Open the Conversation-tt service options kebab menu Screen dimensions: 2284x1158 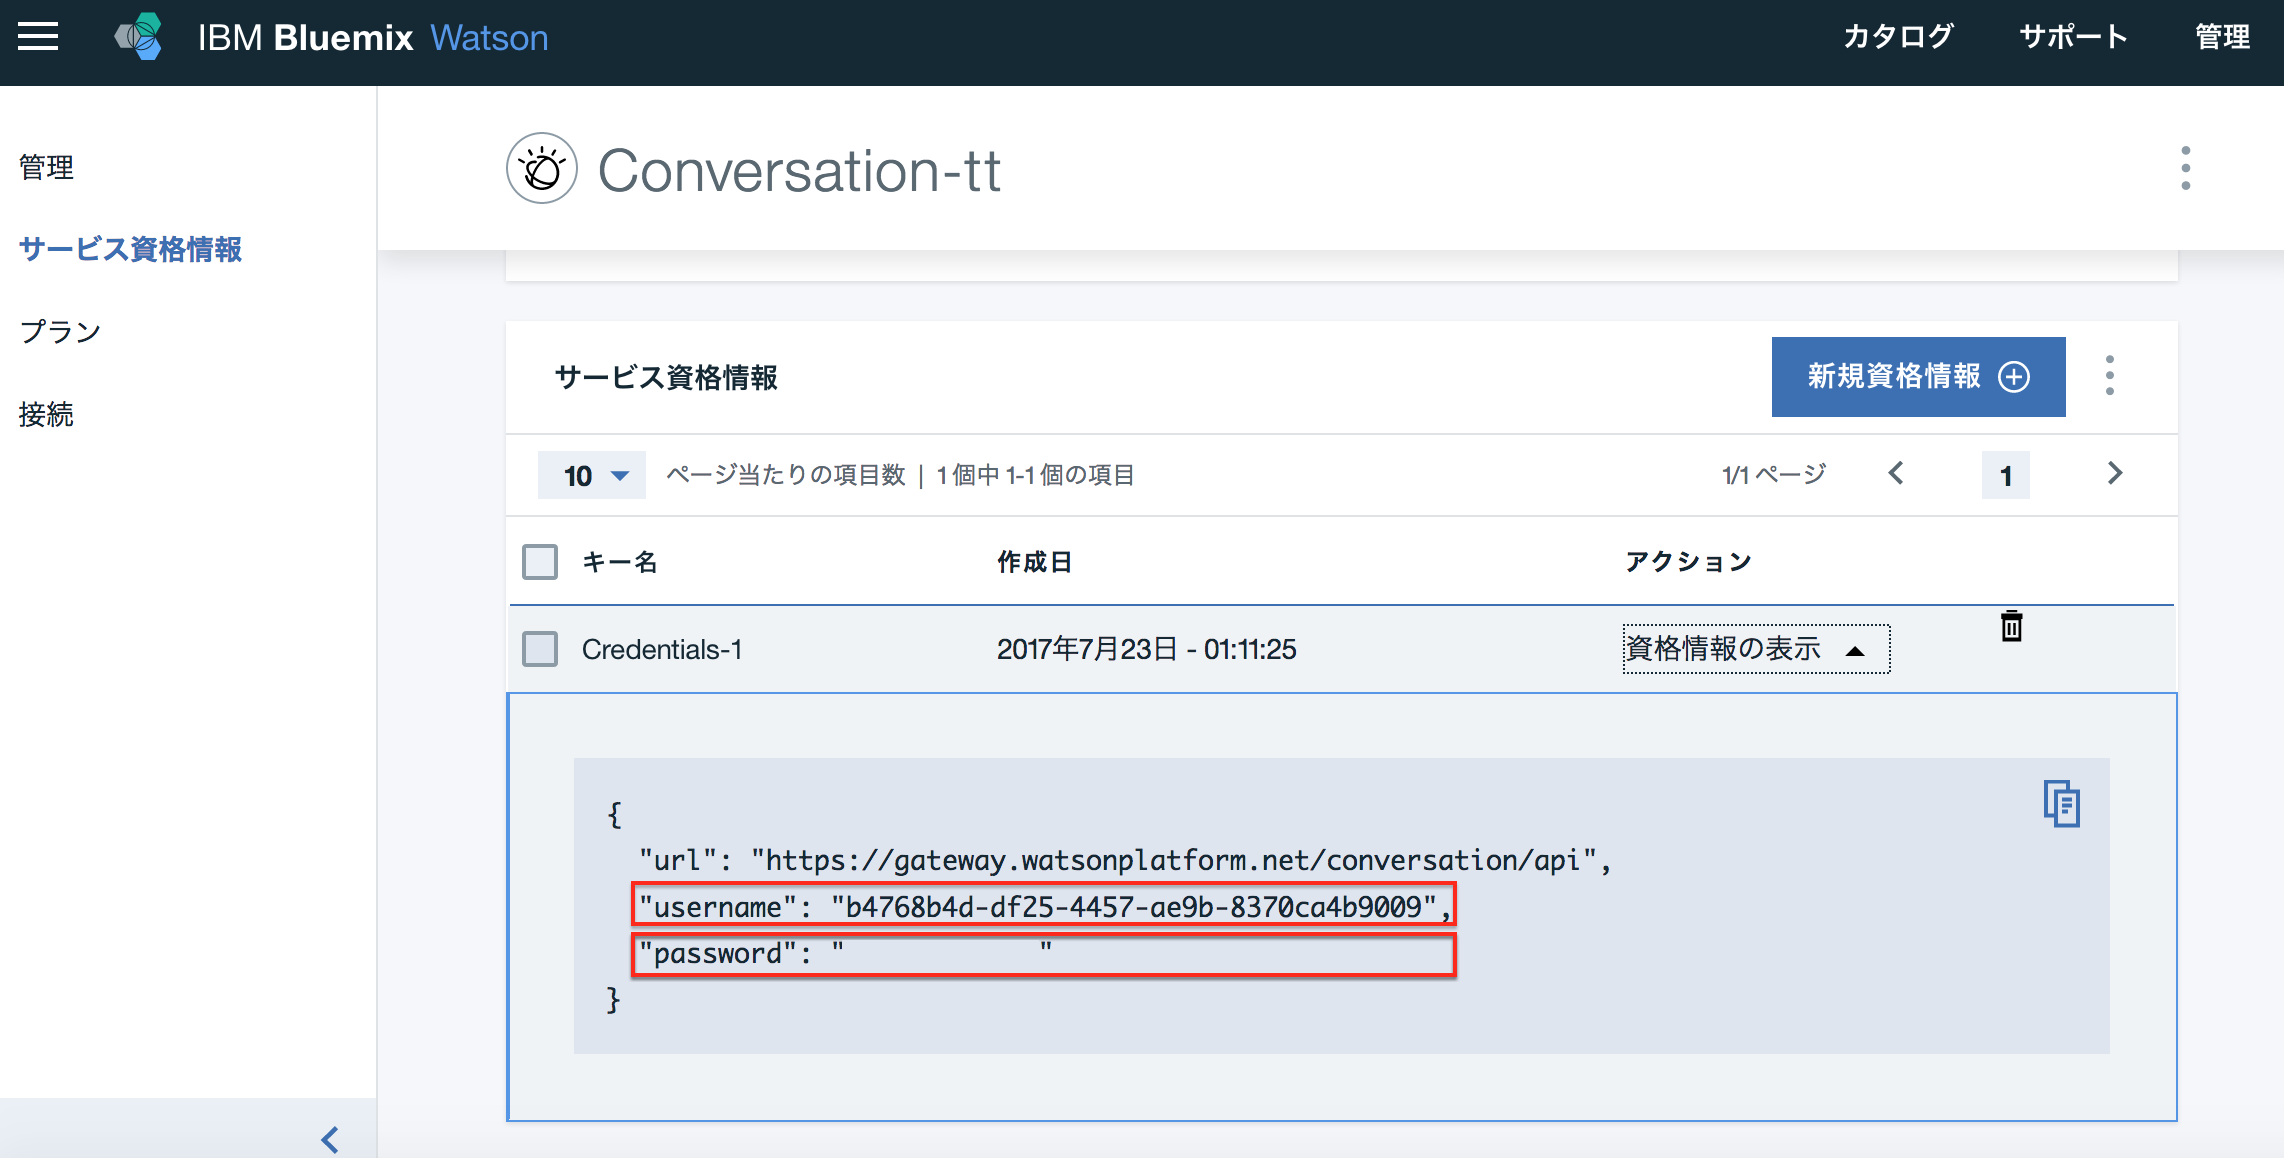[2186, 168]
